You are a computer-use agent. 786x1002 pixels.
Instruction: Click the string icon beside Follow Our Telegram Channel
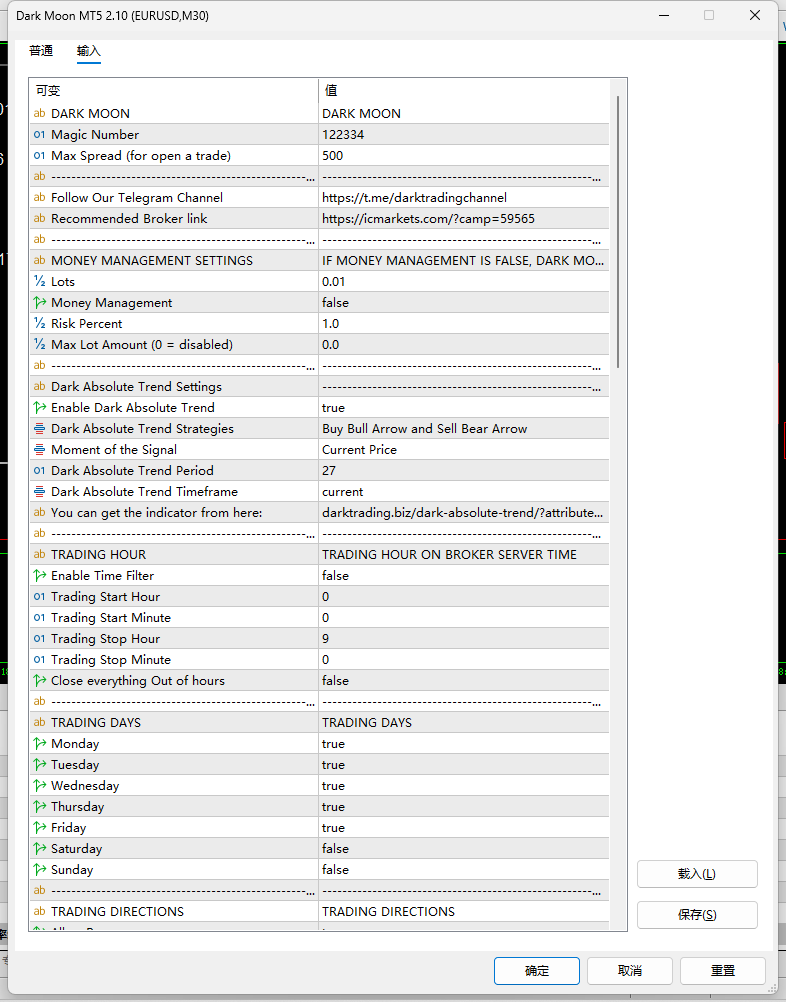[40, 197]
